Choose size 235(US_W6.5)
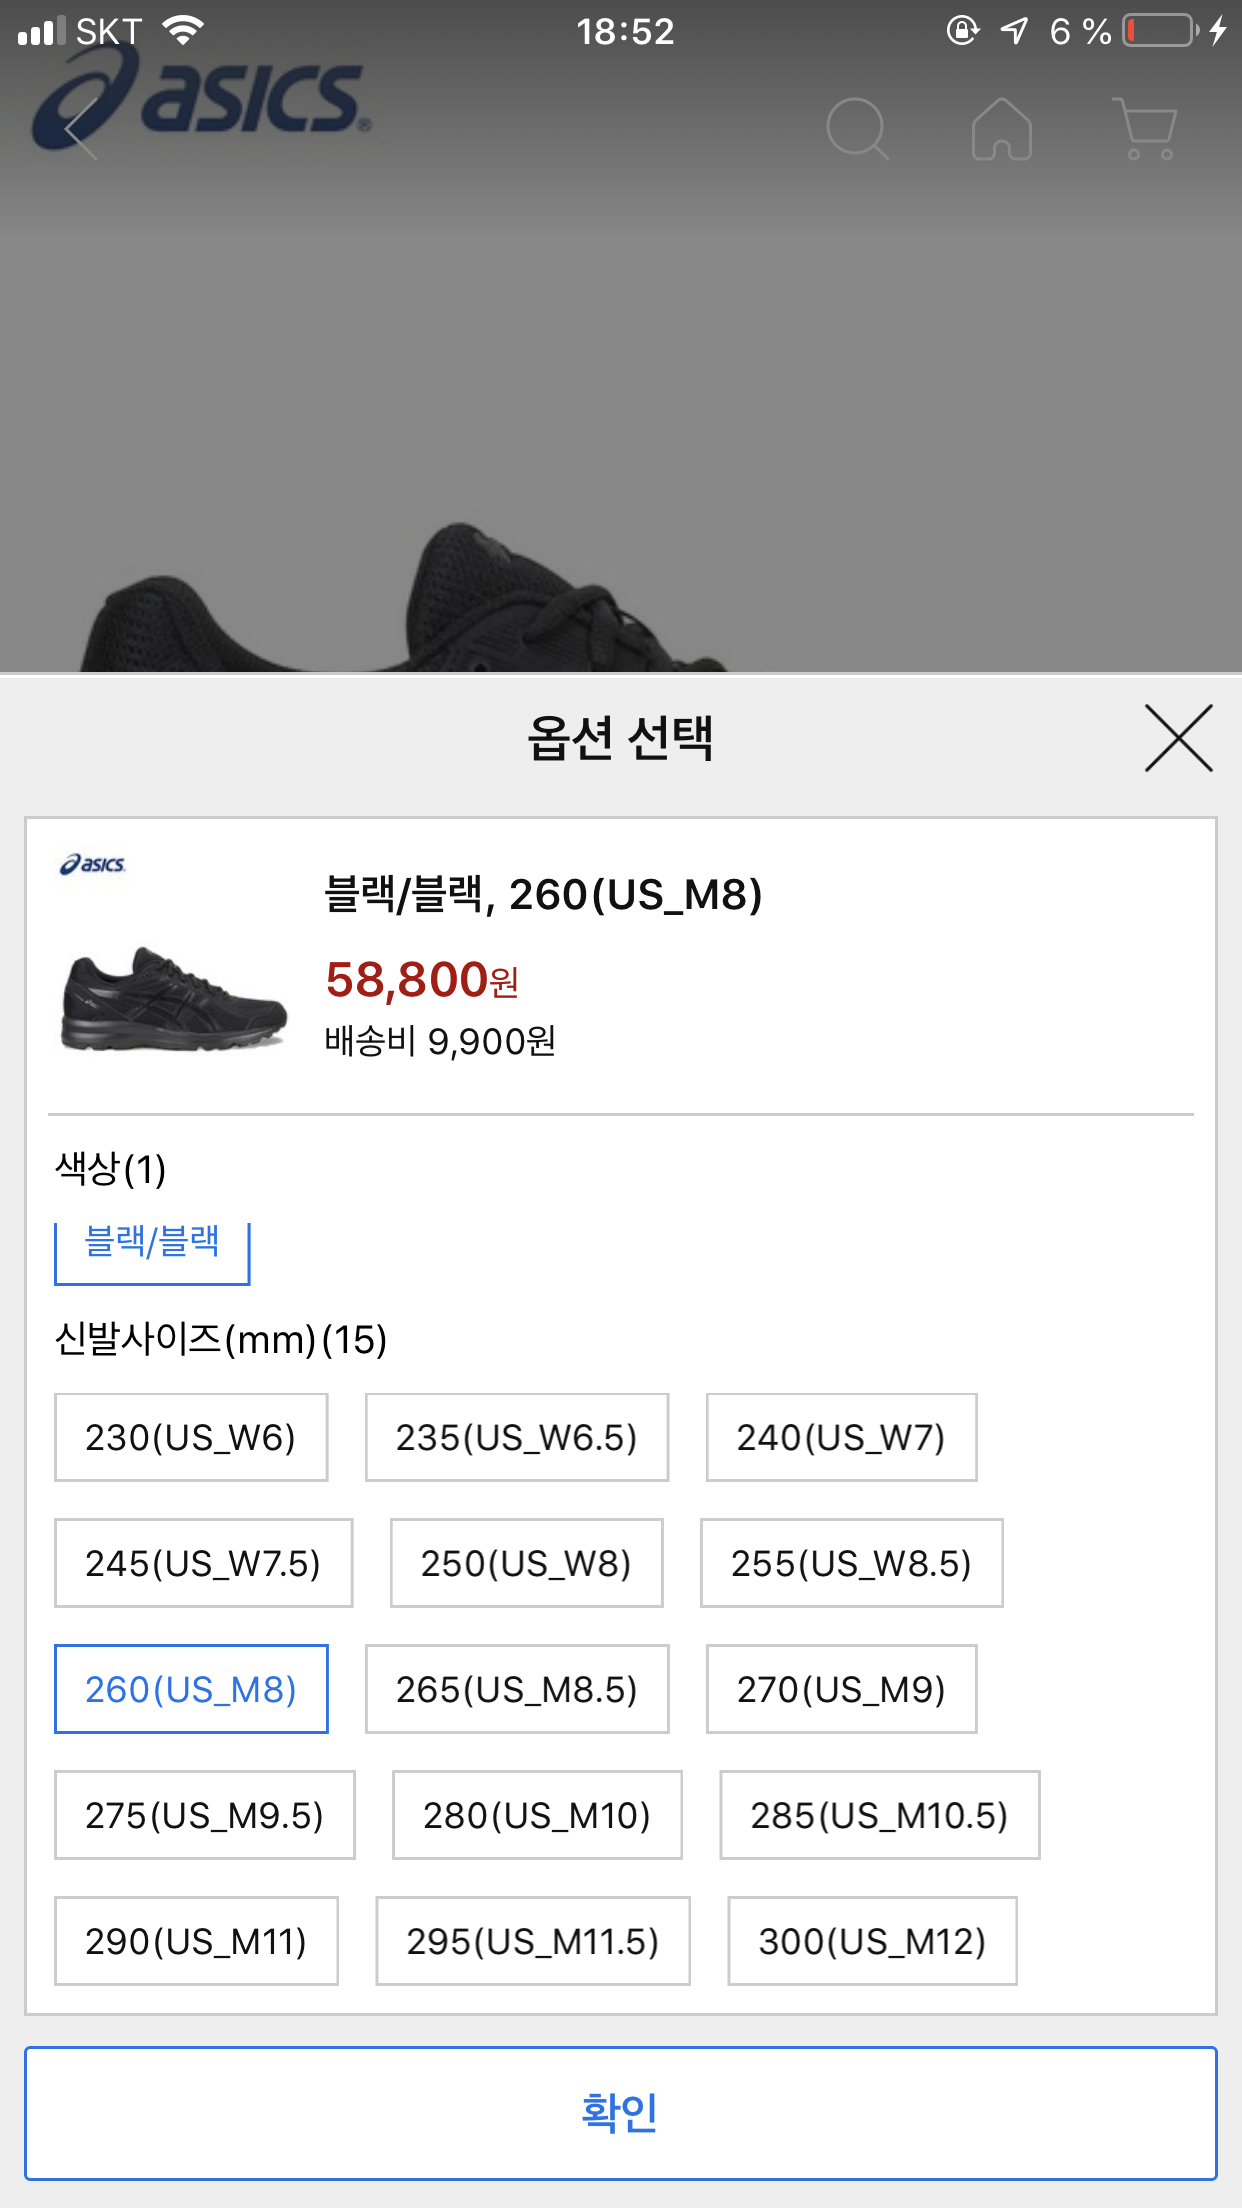Image resolution: width=1242 pixels, height=2208 pixels. pyautogui.click(x=517, y=1437)
